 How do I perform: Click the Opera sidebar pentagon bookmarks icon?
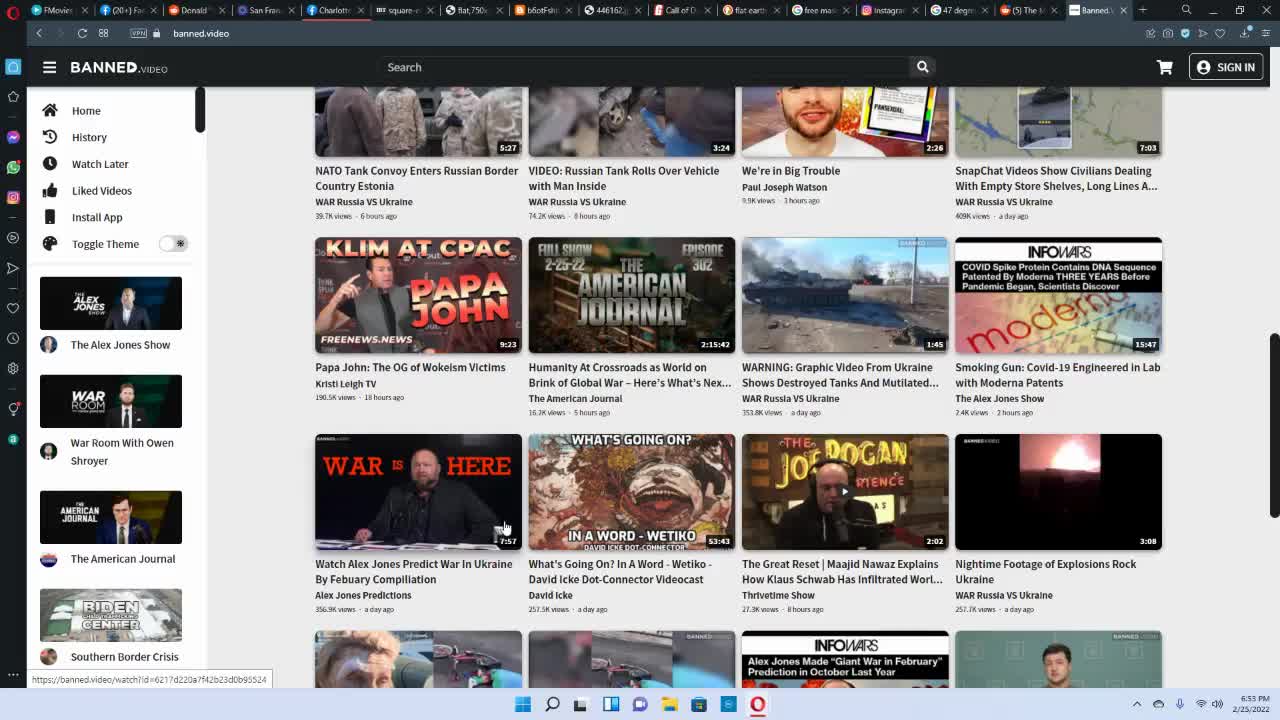click(13, 97)
